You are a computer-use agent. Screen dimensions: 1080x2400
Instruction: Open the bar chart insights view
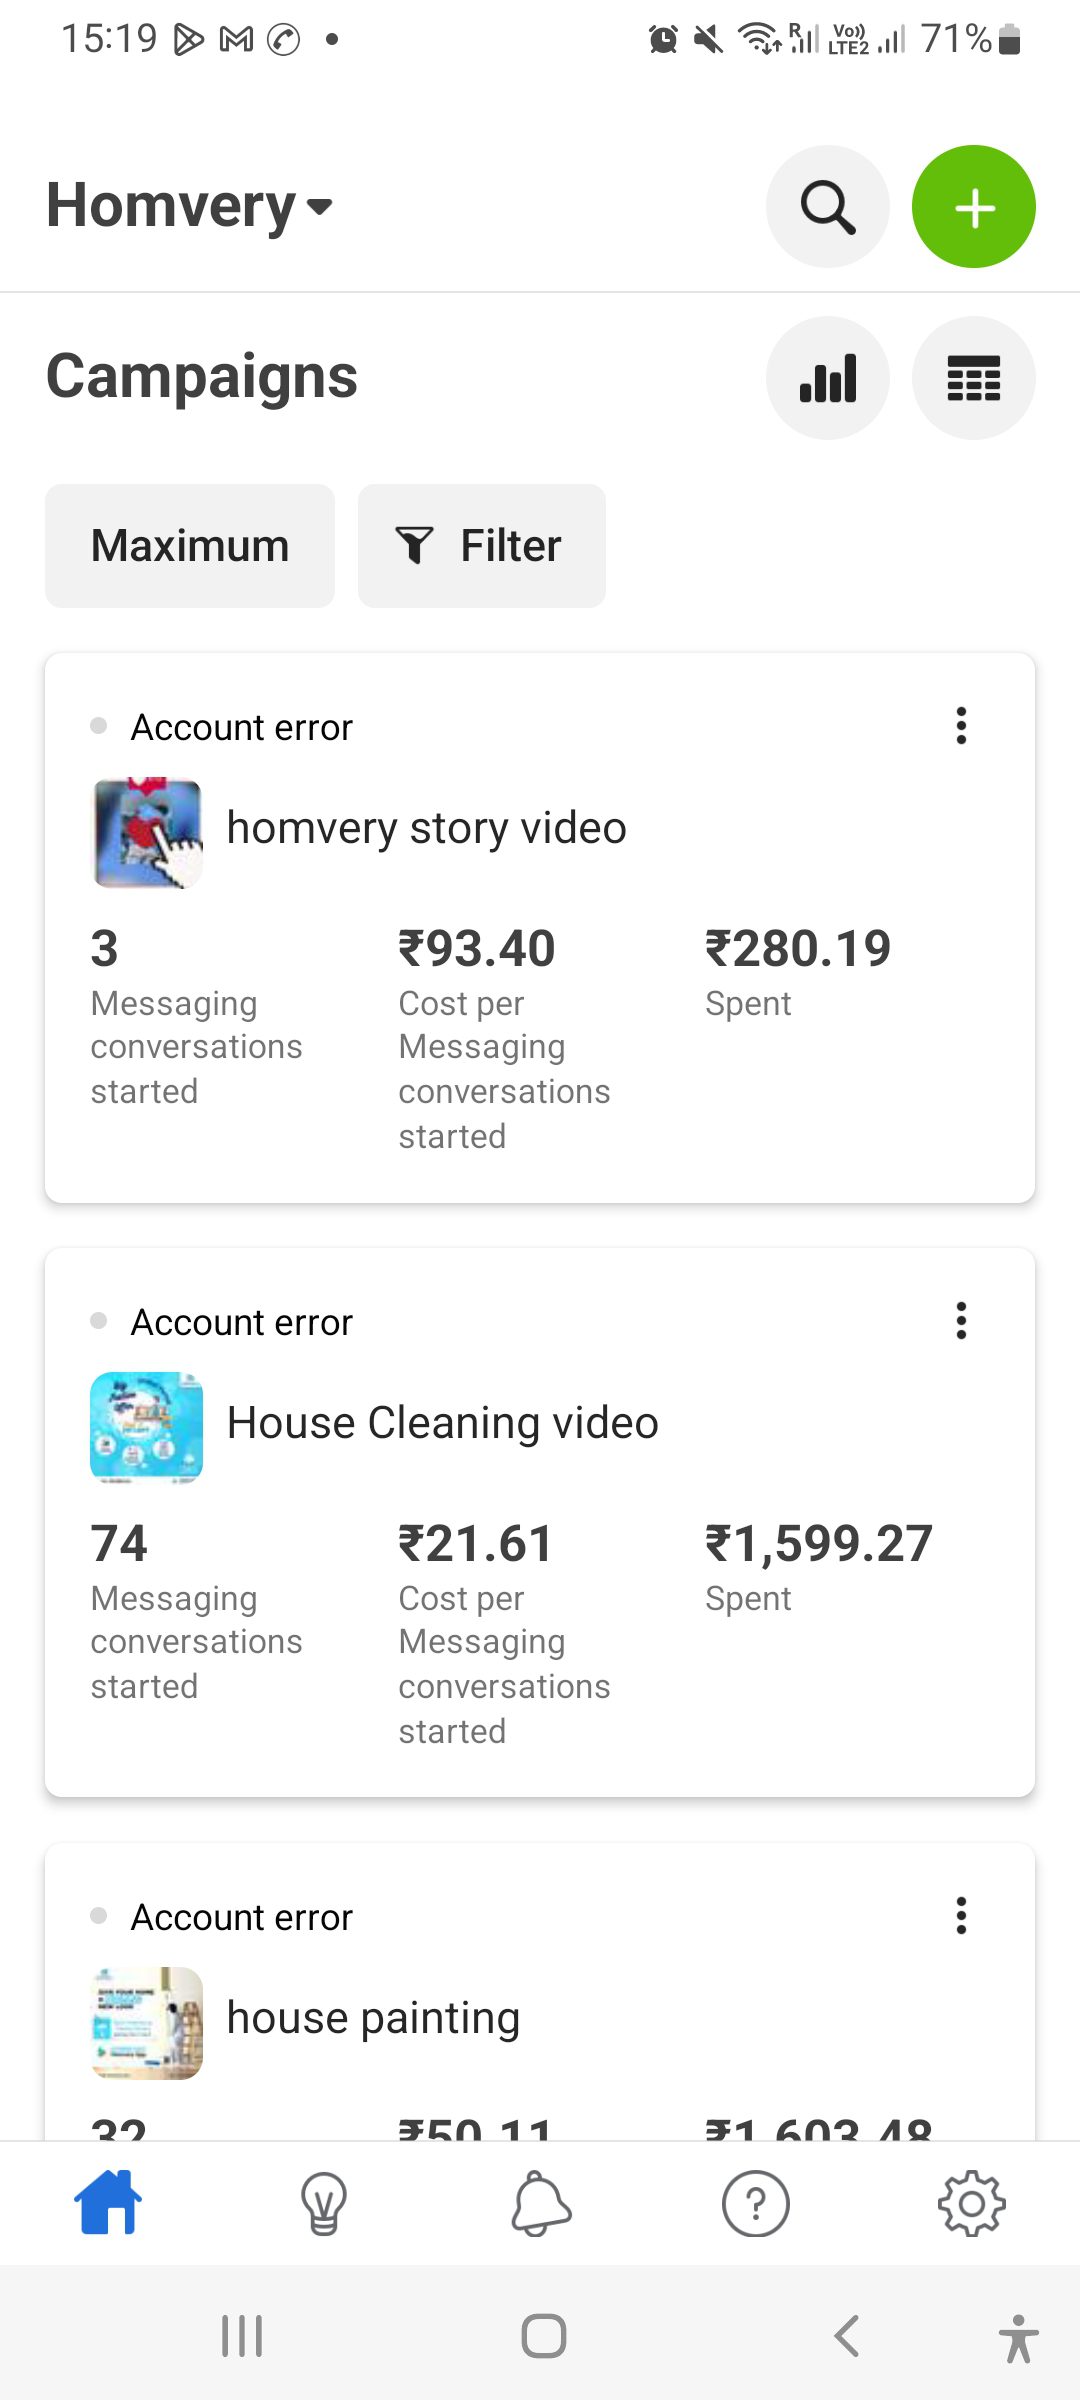tap(827, 378)
